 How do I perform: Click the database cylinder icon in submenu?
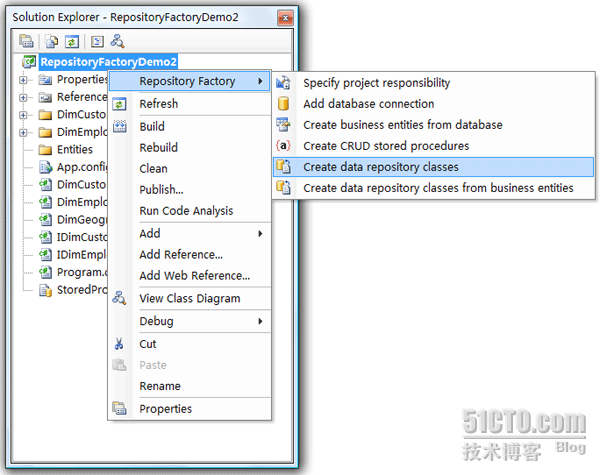(284, 104)
